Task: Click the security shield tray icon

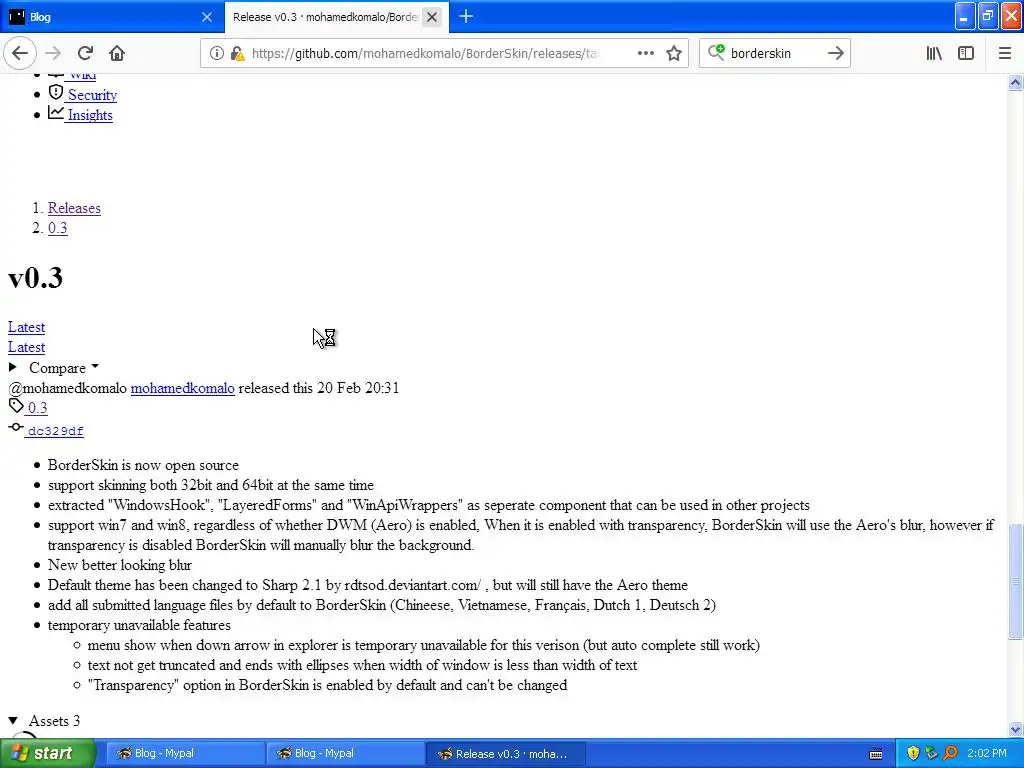Action: pyautogui.click(x=913, y=753)
